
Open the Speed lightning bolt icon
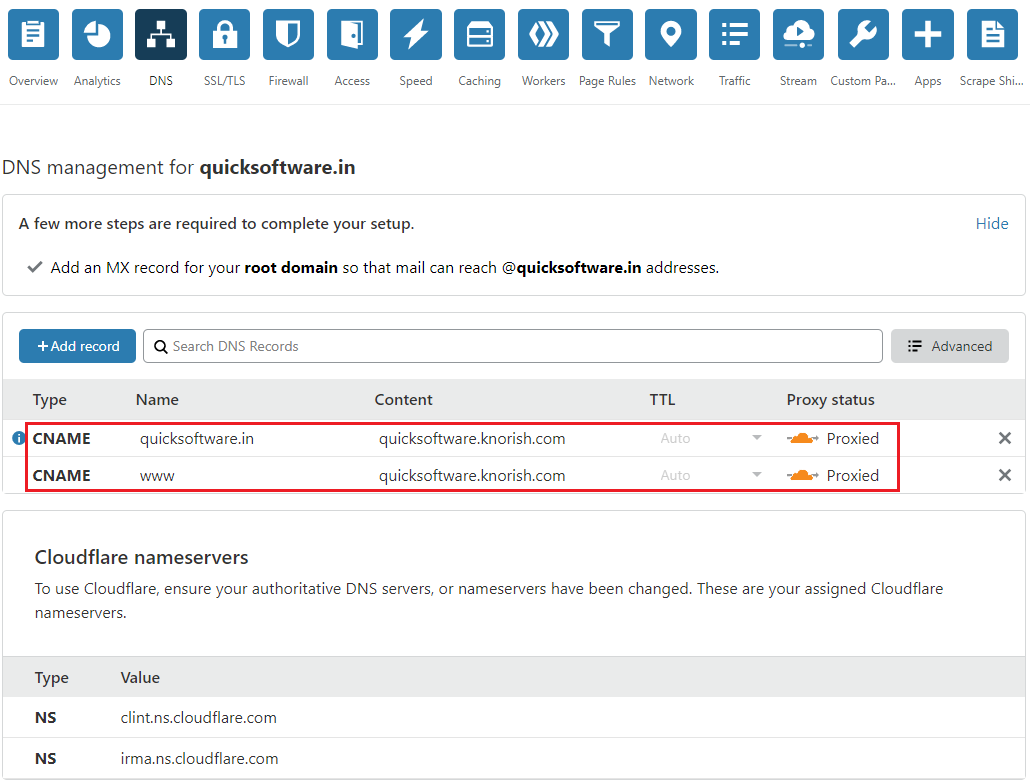(x=416, y=34)
